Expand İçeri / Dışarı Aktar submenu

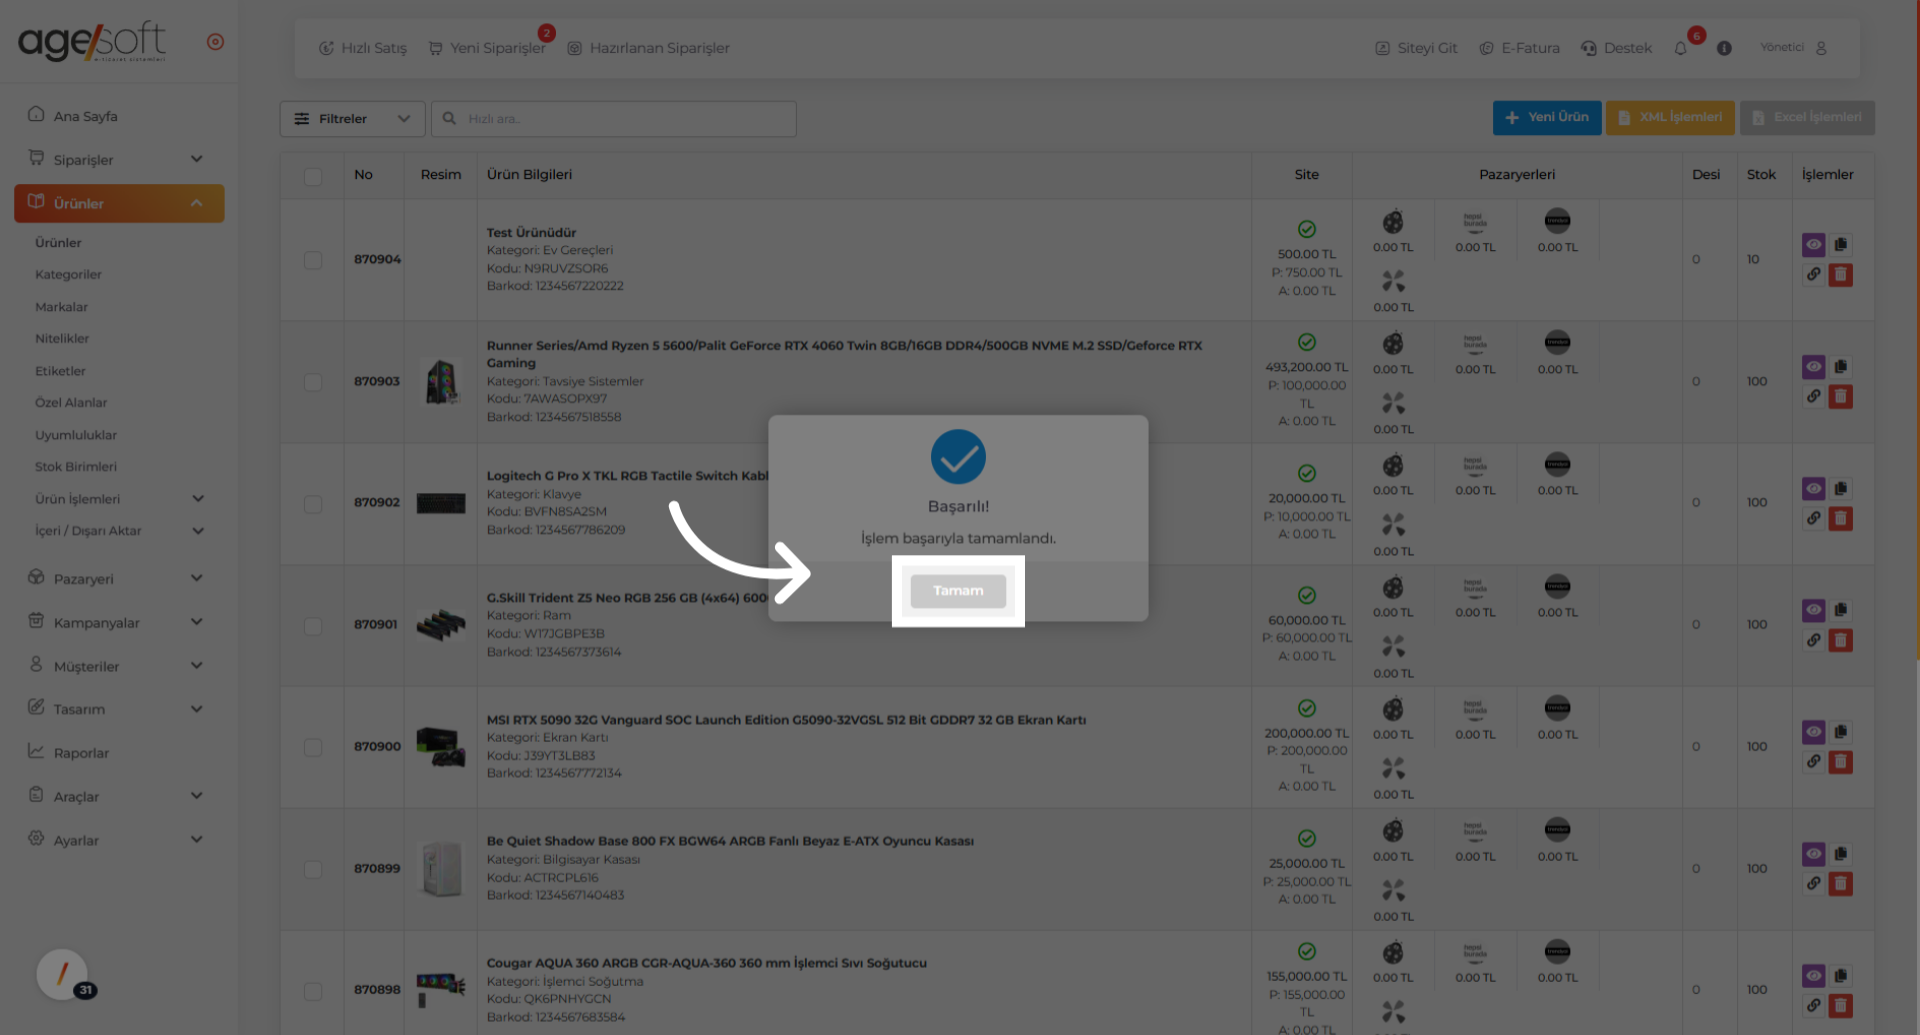point(119,531)
